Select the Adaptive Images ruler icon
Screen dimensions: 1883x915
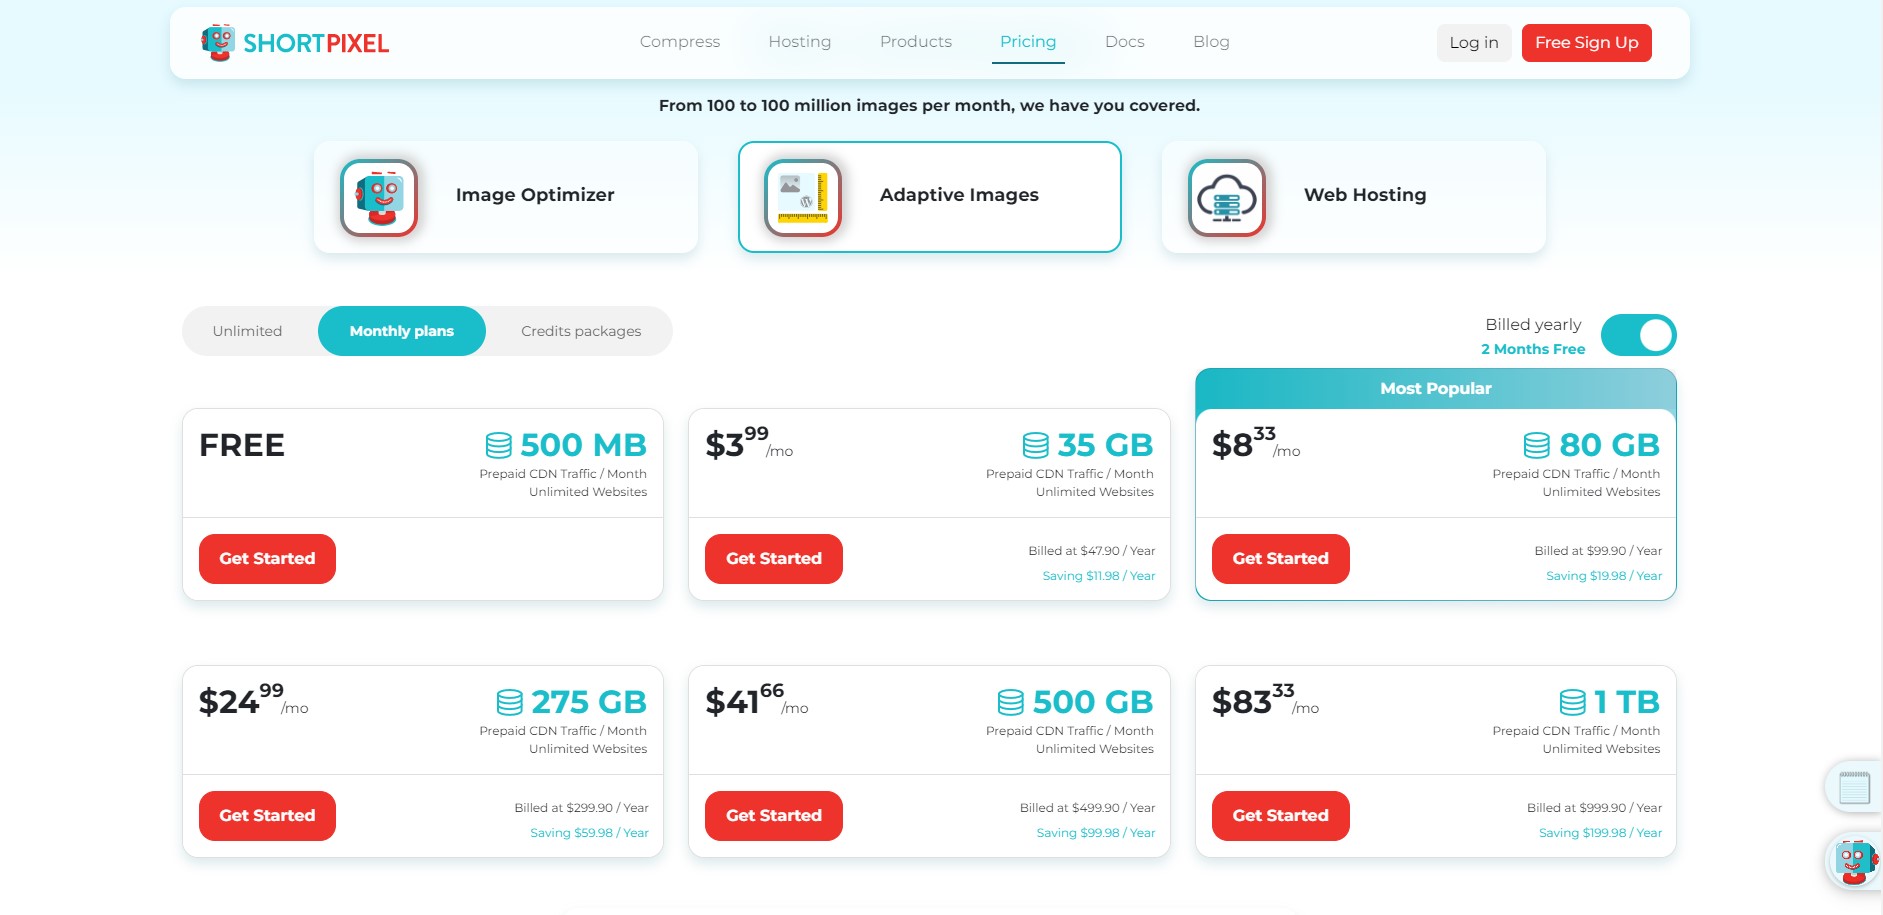tap(803, 197)
